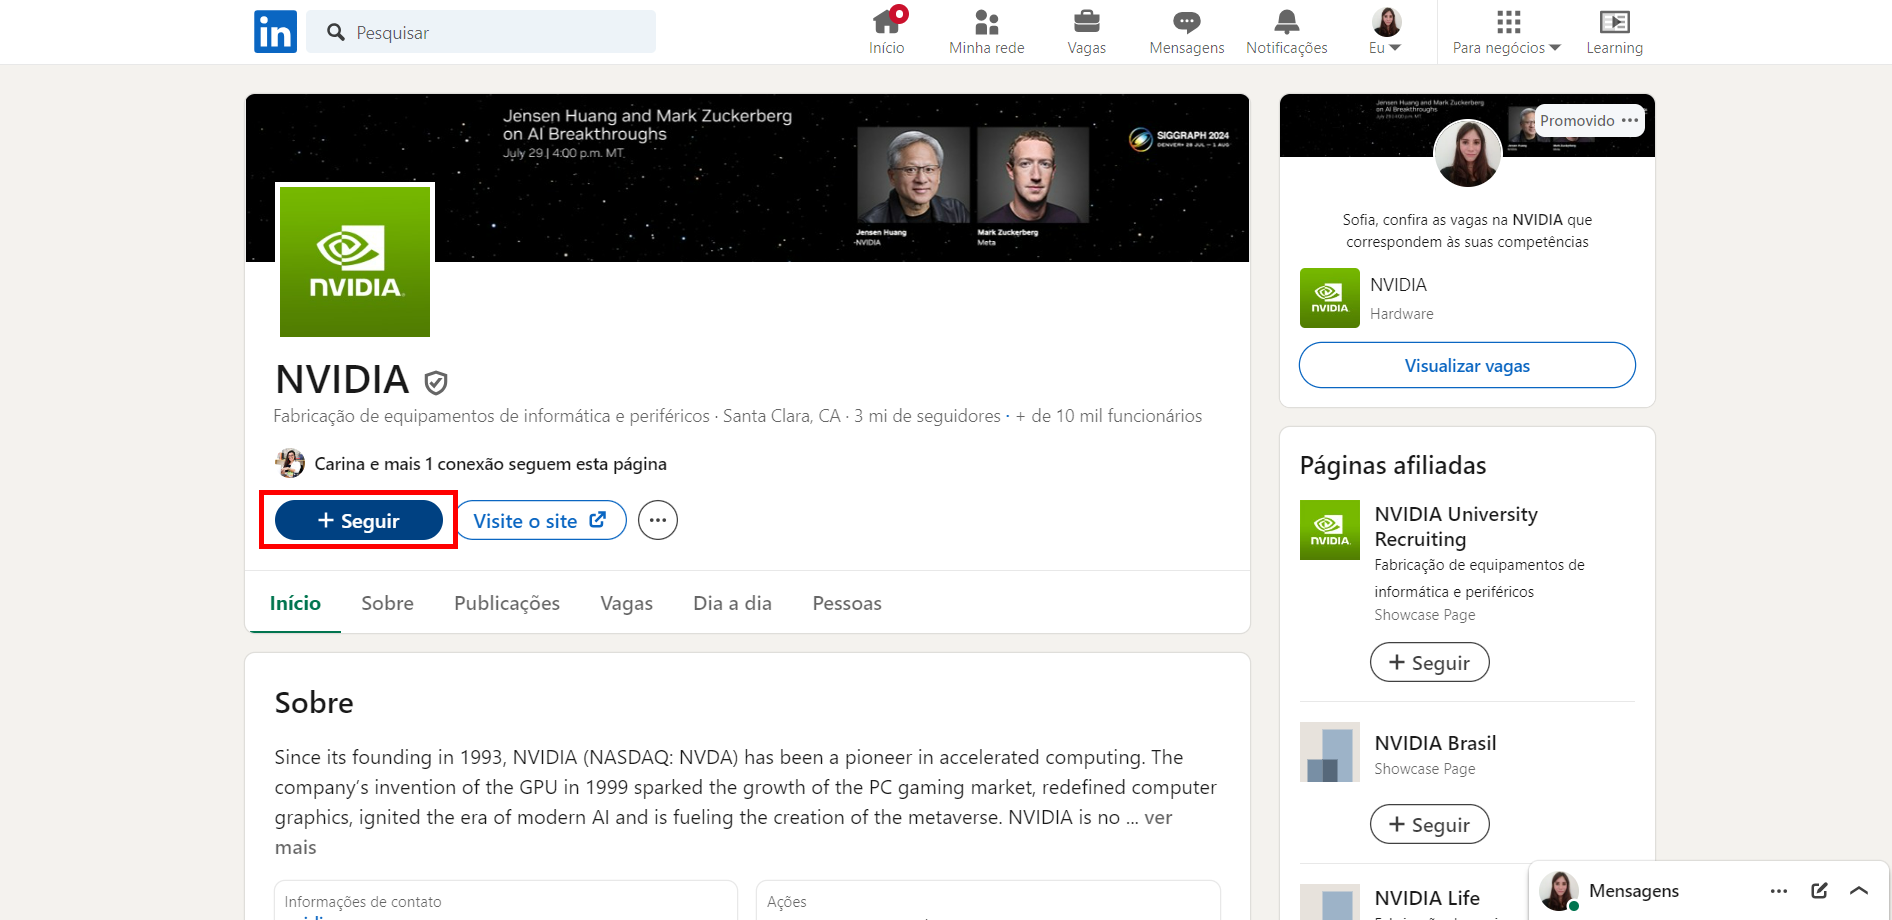Click the SIGGRAPH banner cover image
Image resolution: width=1892 pixels, height=920 pixels.
[747, 178]
